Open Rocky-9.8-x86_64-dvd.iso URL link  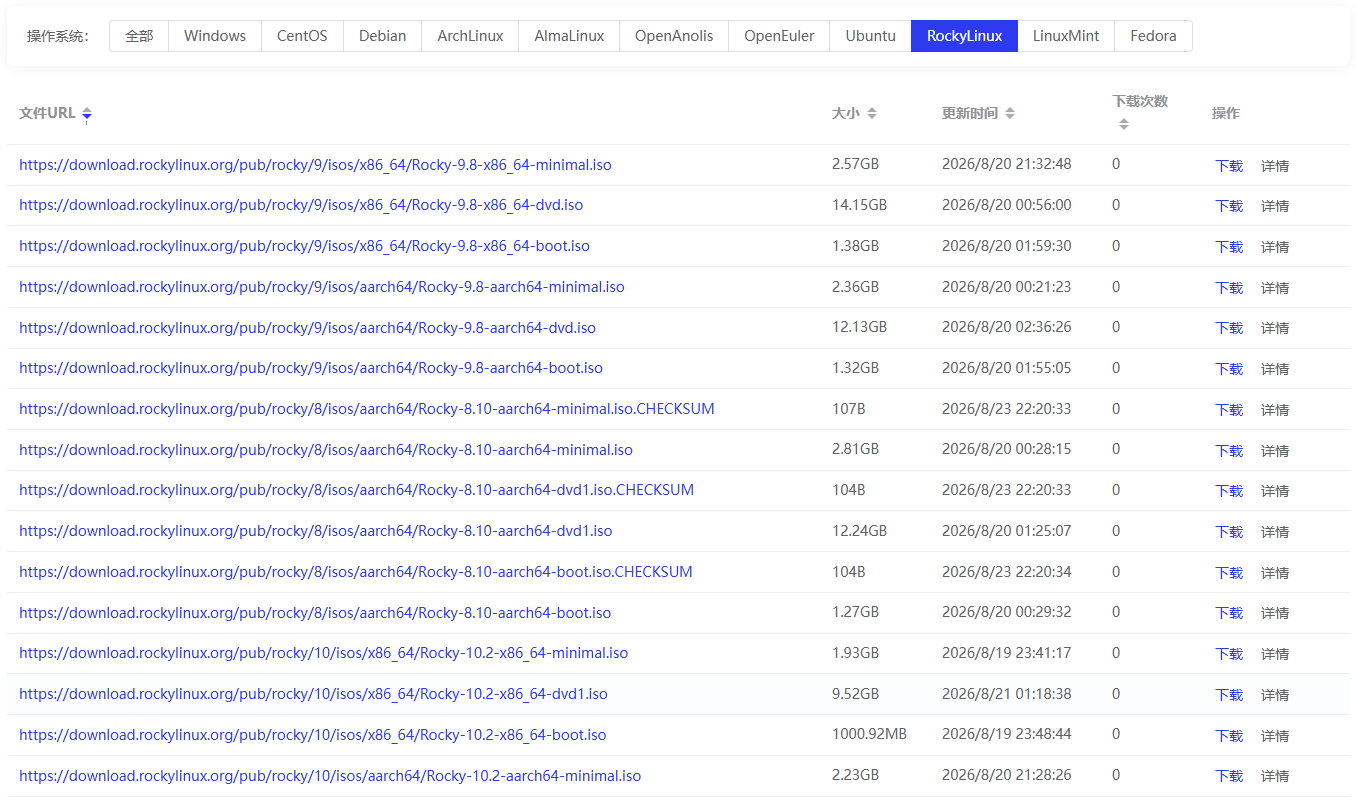[x=301, y=205]
